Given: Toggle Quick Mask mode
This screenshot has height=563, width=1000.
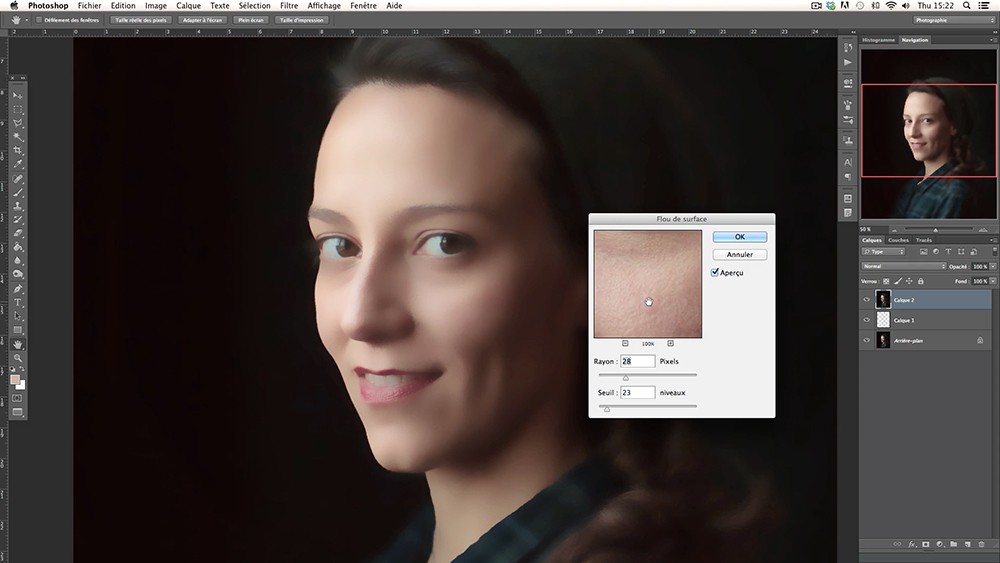Looking at the screenshot, I should [x=17, y=398].
